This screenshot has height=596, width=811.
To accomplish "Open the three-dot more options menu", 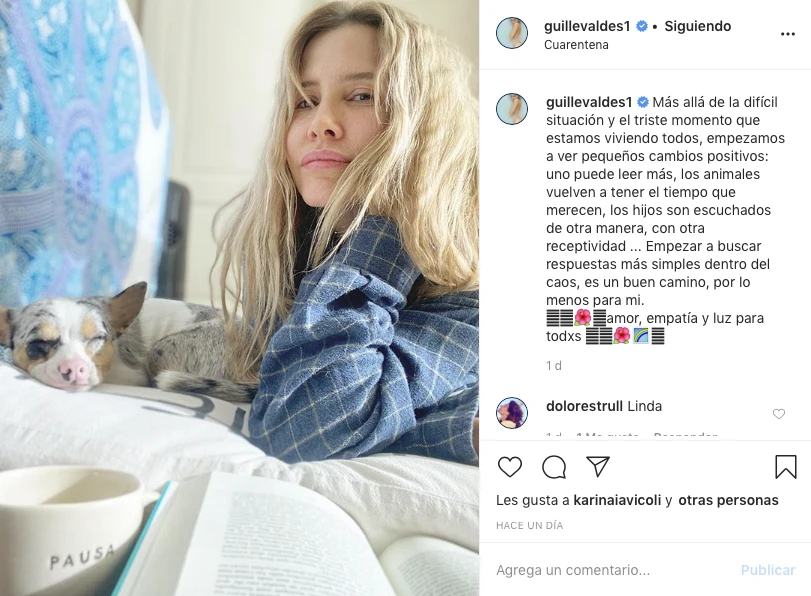I will pyautogui.click(x=787, y=34).
